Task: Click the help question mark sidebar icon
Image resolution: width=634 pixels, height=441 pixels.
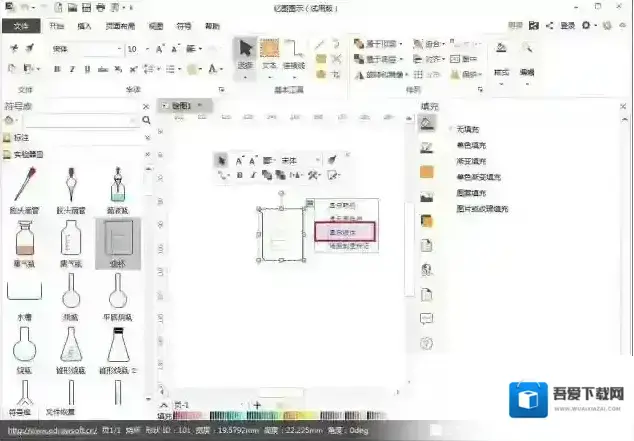Action: pyautogui.click(x=426, y=344)
